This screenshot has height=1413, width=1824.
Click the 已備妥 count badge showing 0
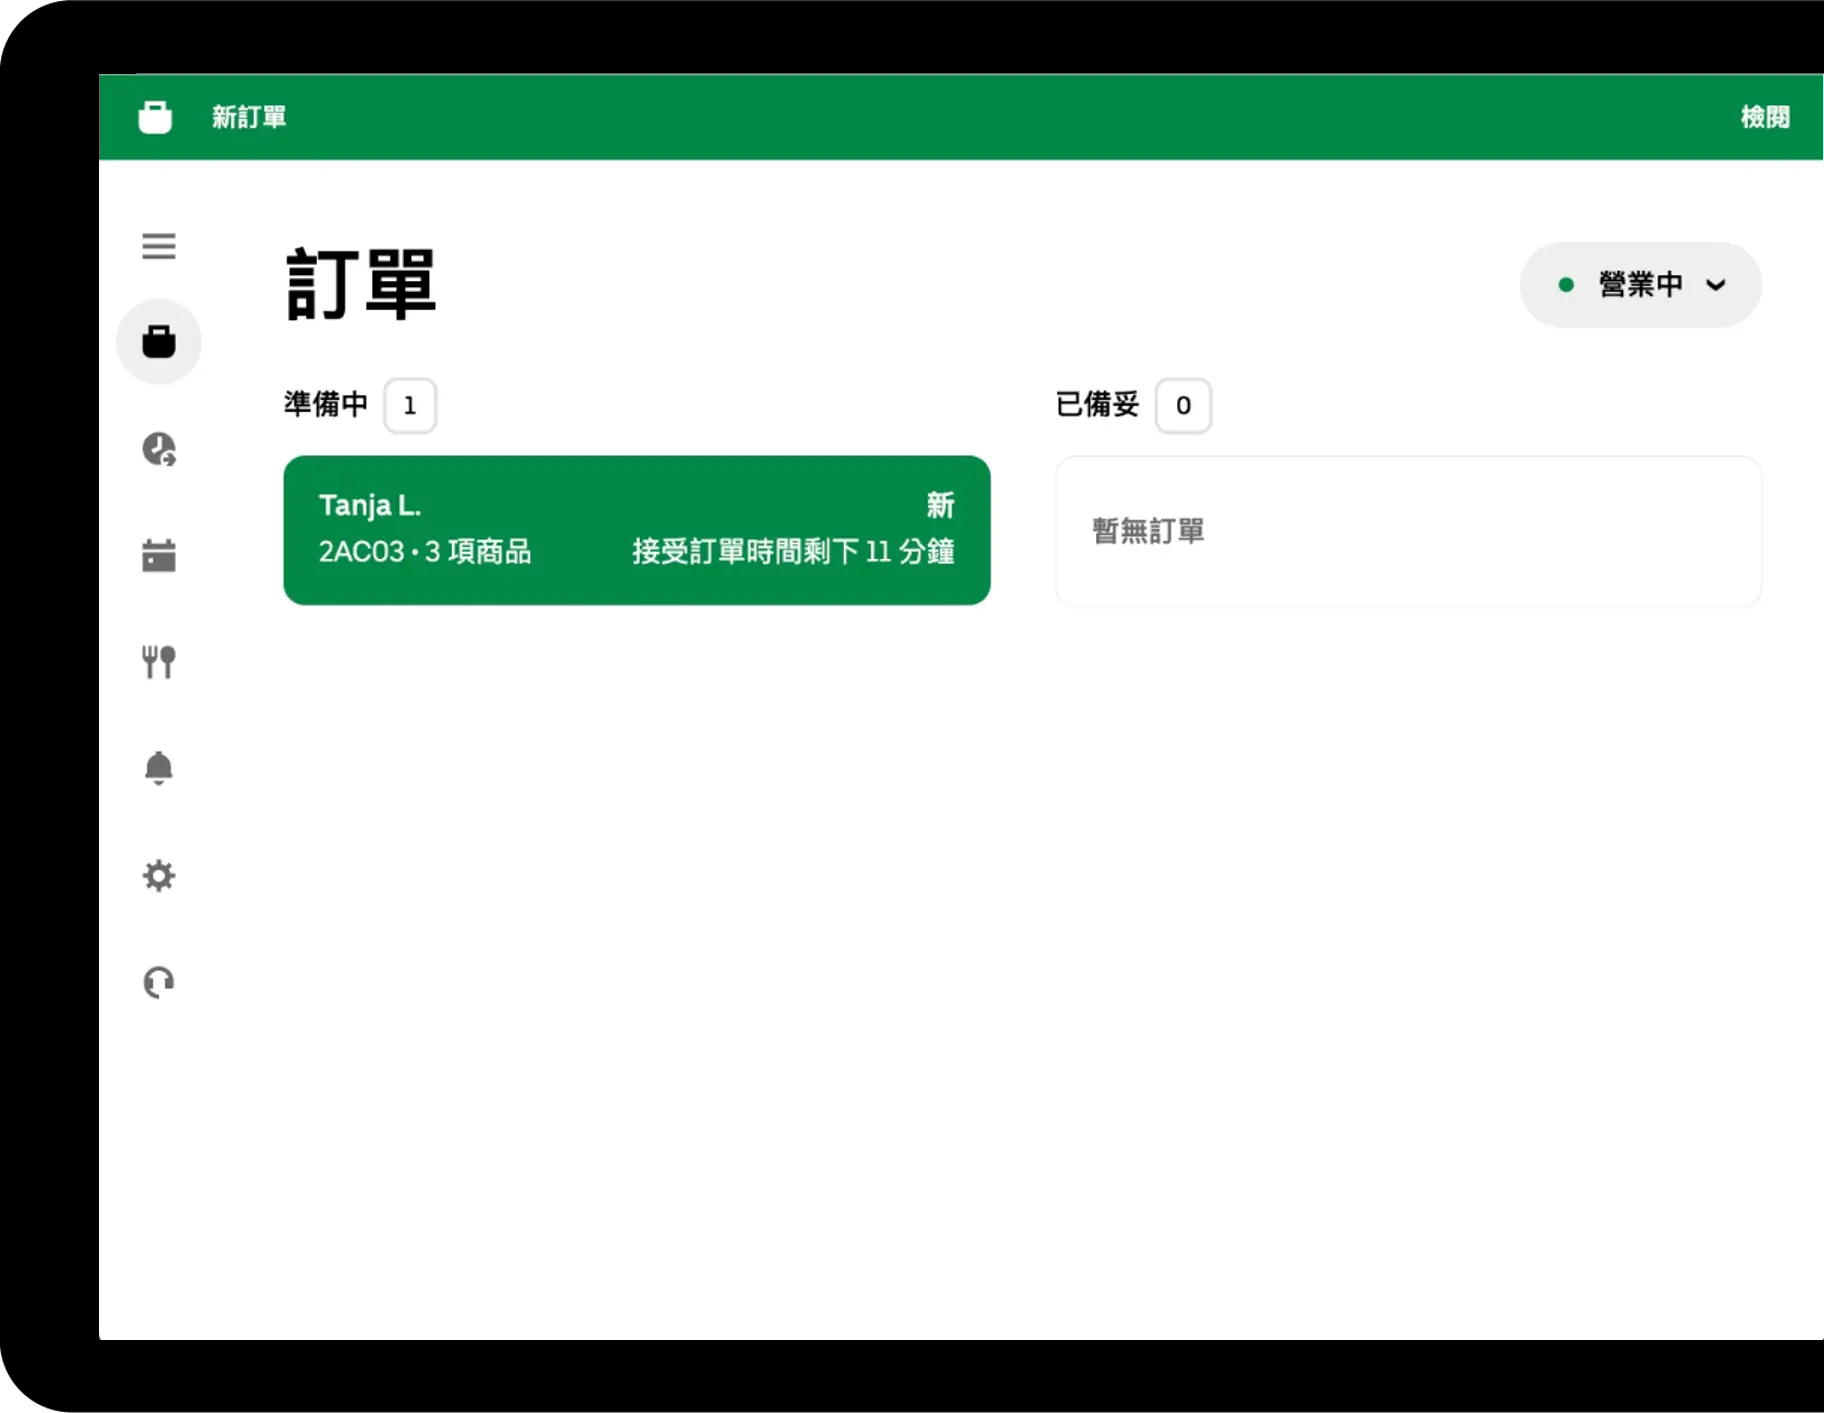(x=1183, y=406)
